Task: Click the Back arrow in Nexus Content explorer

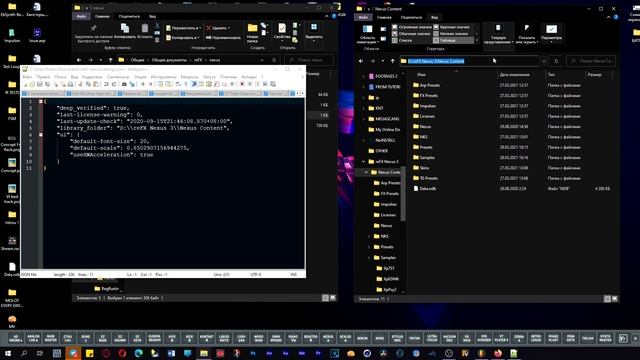Action: tap(361, 61)
